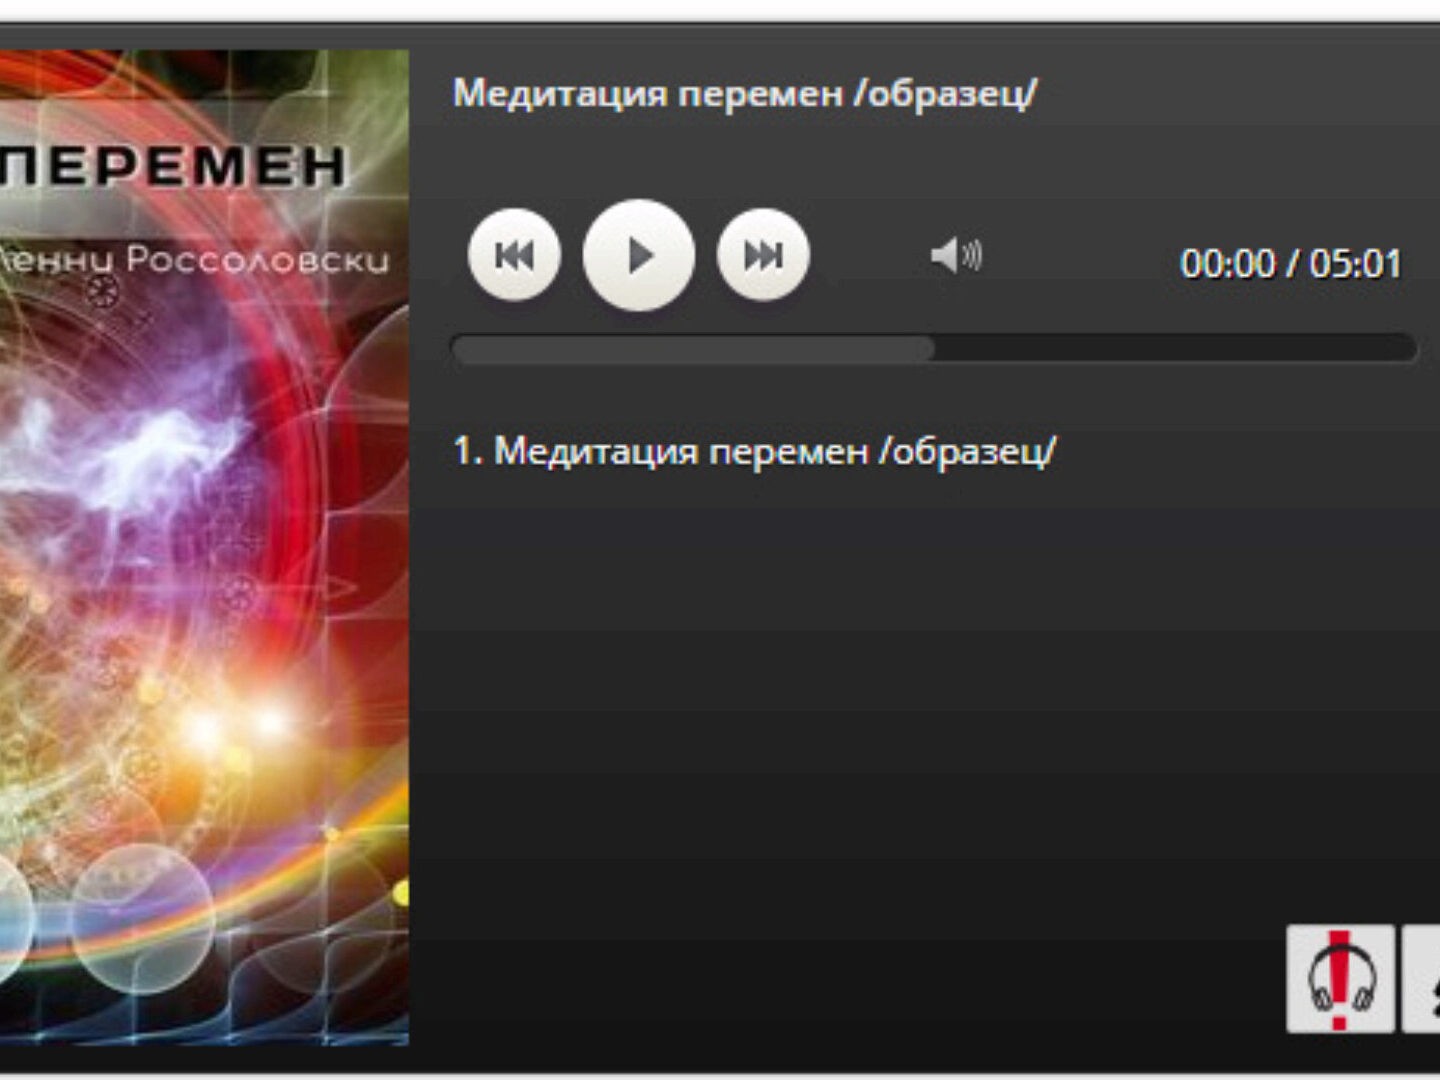Mute audio via the speaker icon

pos(956,255)
